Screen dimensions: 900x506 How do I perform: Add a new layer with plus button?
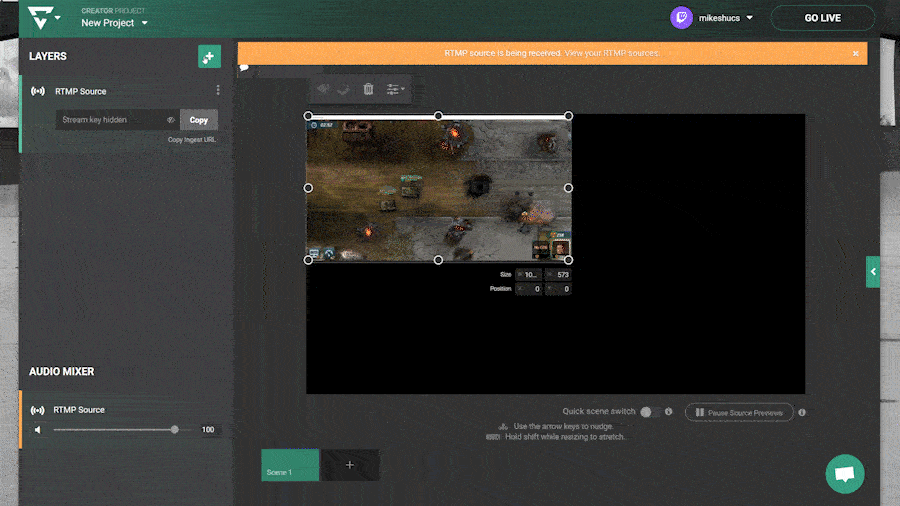coord(210,56)
